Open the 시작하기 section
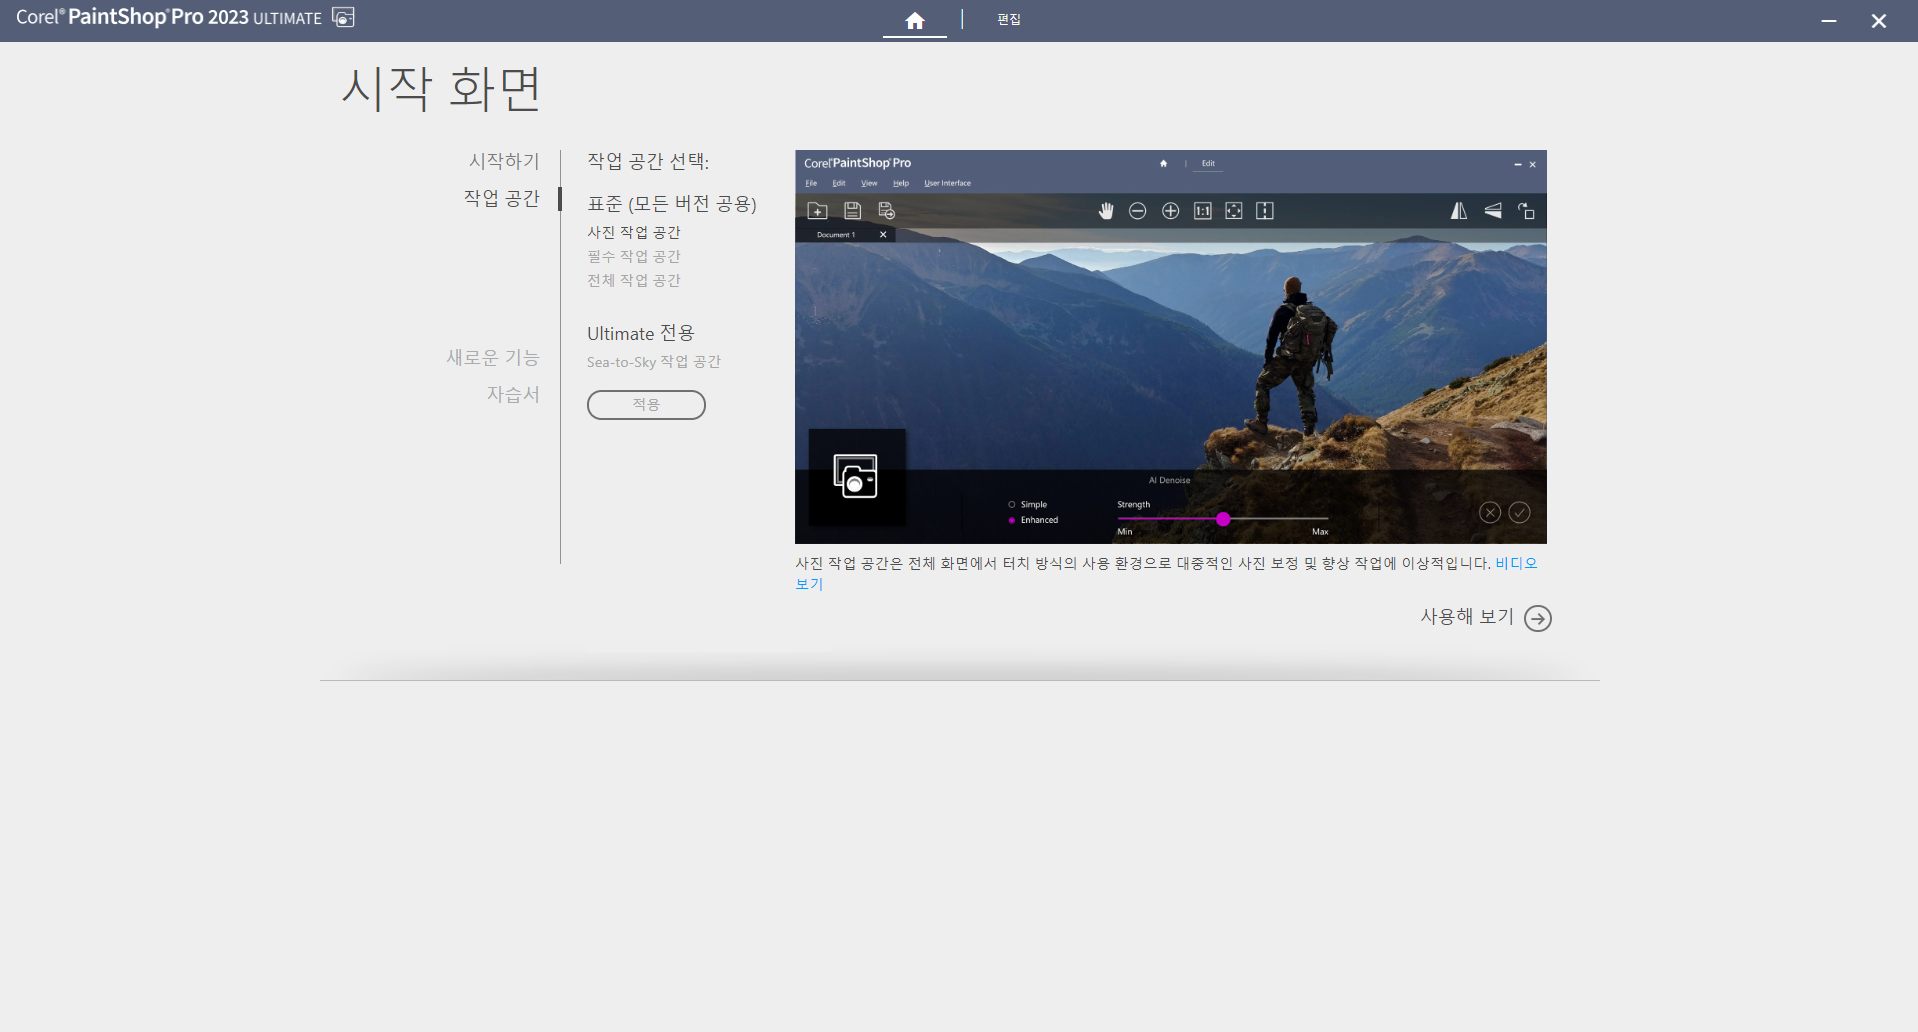This screenshot has width=1918, height=1032. (x=504, y=161)
